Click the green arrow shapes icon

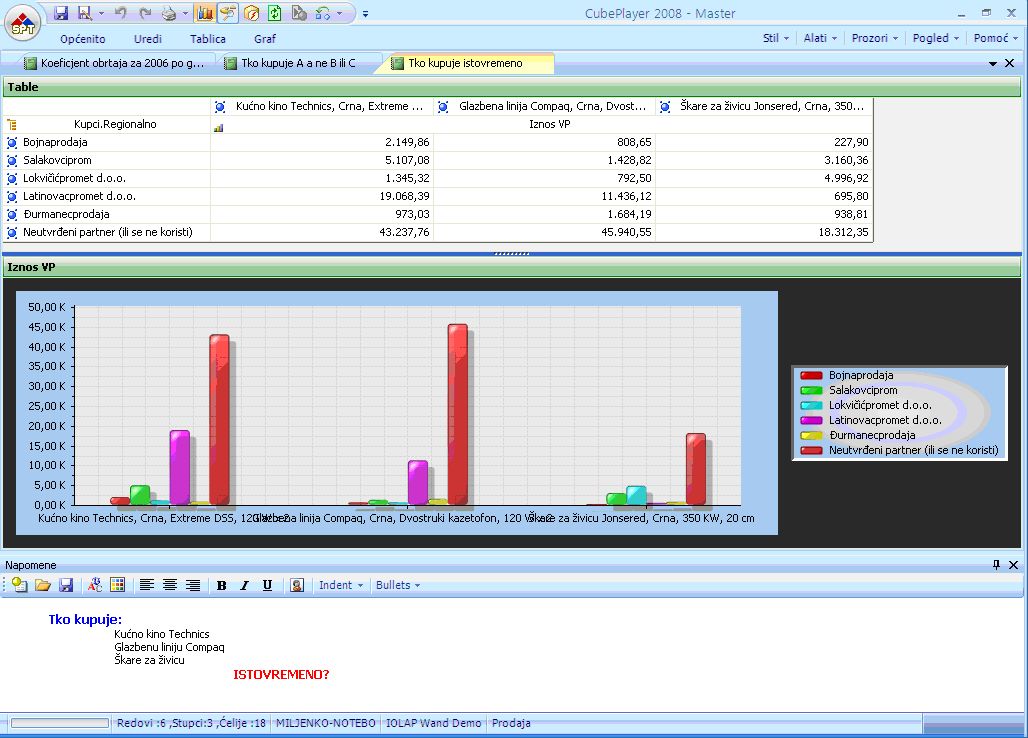(323, 13)
